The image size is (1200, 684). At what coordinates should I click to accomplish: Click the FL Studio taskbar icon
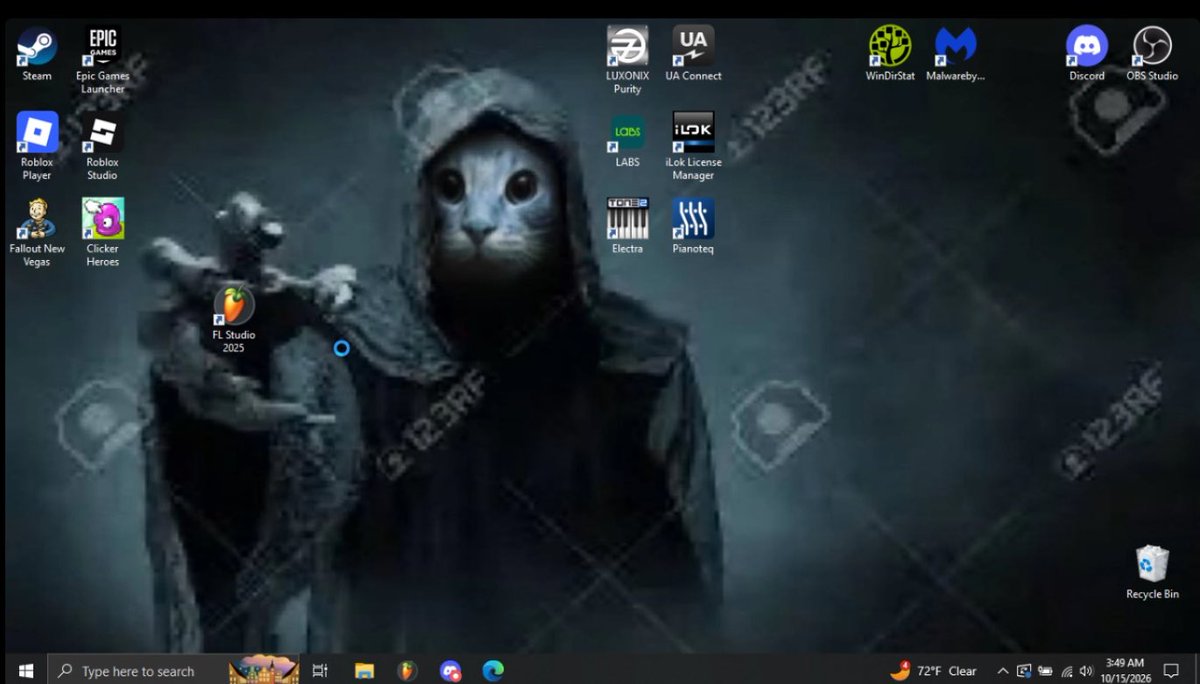click(x=407, y=670)
